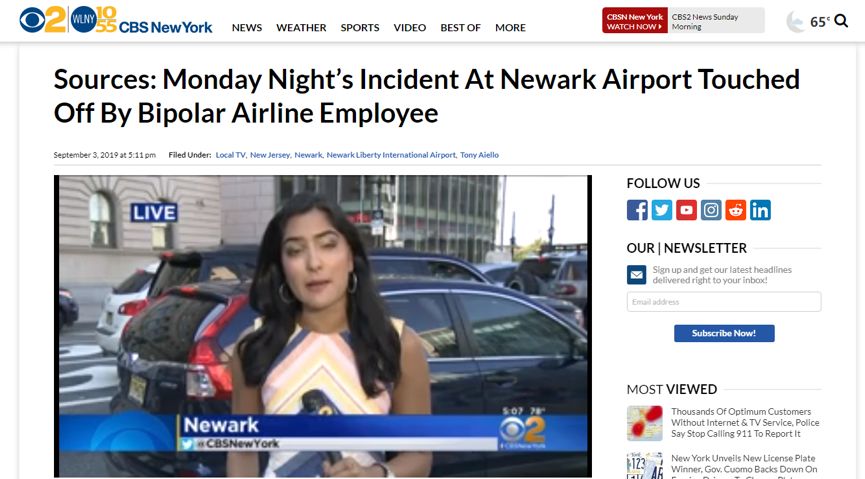Focus the Email address field
This screenshot has height=479, width=865.
pos(724,302)
